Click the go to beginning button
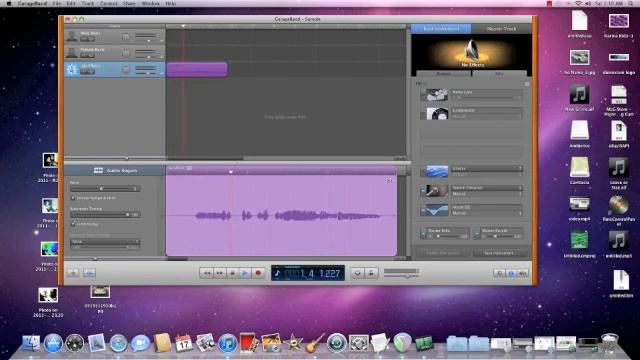 click(232, 273)
